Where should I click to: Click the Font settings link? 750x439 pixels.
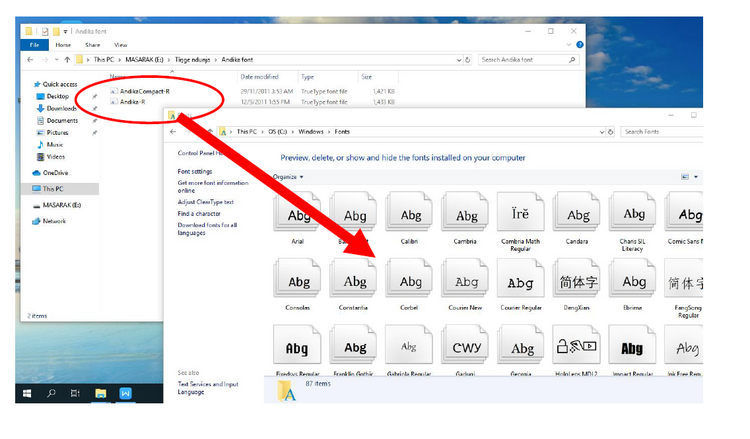pyautogui.click(x=194, y=171)
